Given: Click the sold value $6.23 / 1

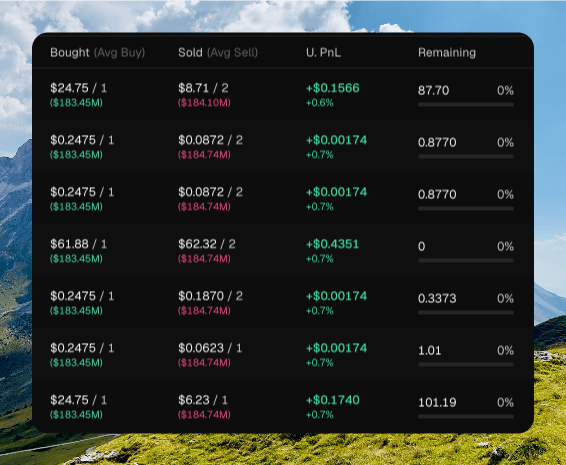Looking at the screenshot, I should pos(203,400).
